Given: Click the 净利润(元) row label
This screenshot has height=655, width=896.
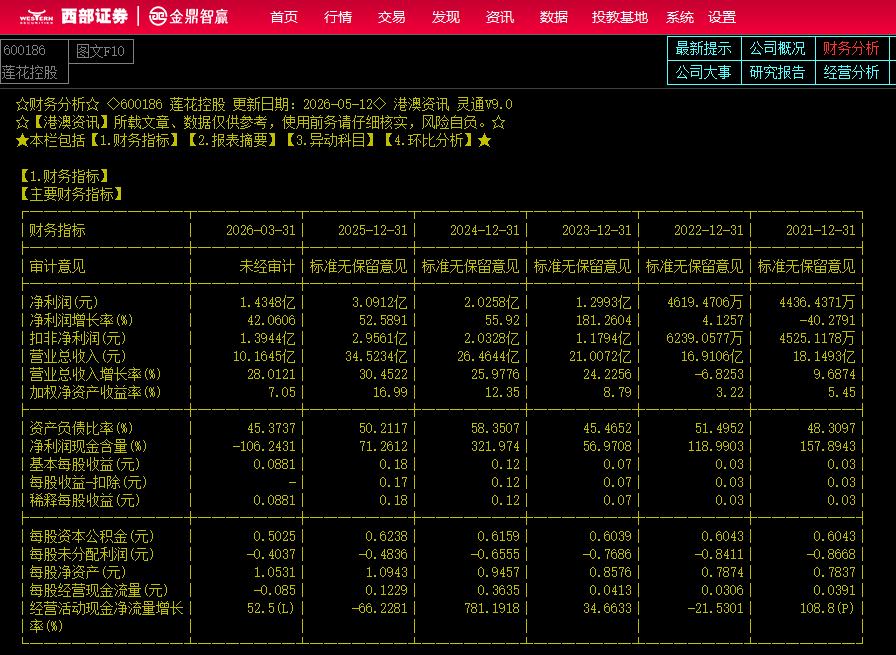Looking at the screenshot, I should (x=63, y=302).
